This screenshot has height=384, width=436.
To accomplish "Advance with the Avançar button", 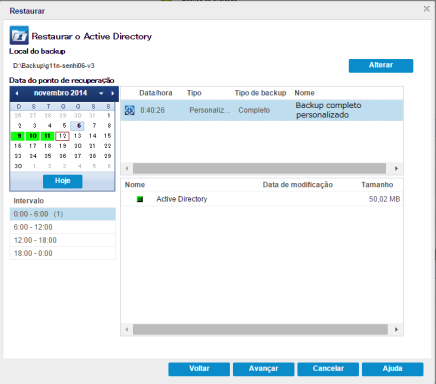I will click(x=263, y=369).
